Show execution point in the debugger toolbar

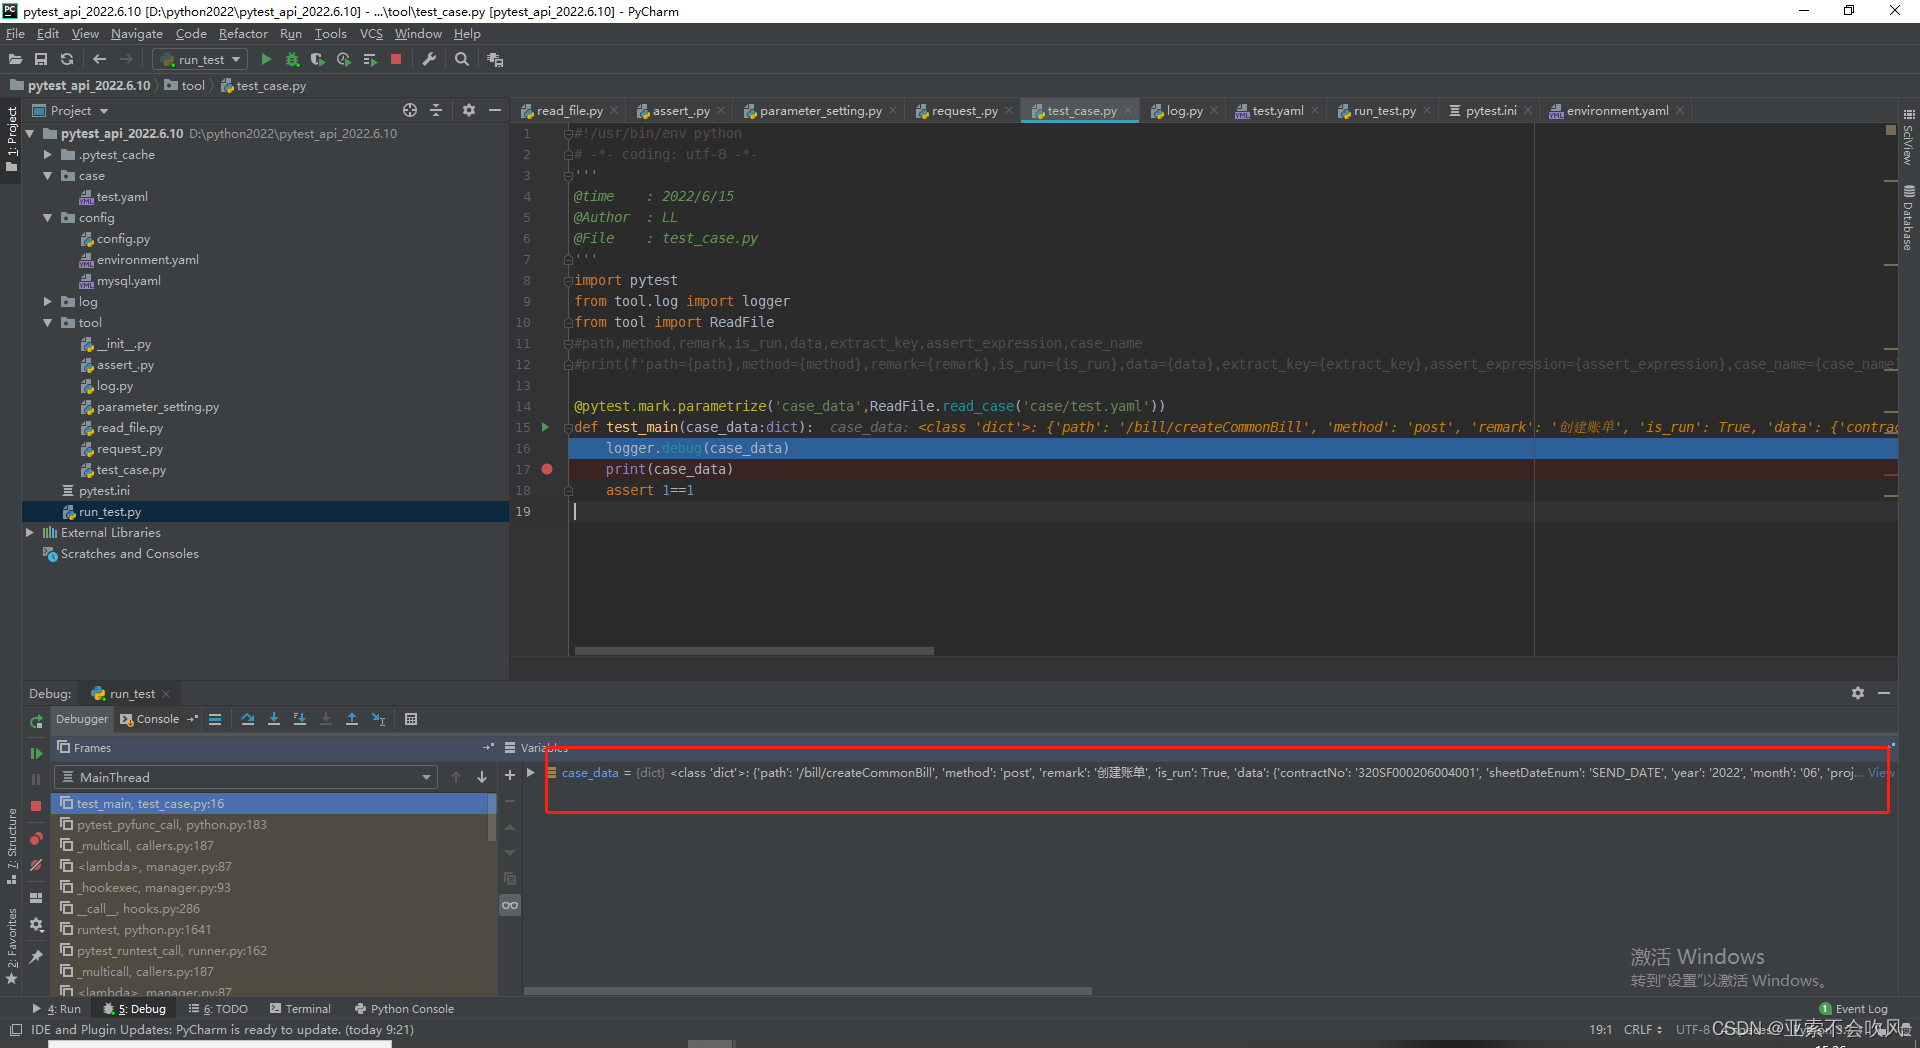click(x=215, y=719)
